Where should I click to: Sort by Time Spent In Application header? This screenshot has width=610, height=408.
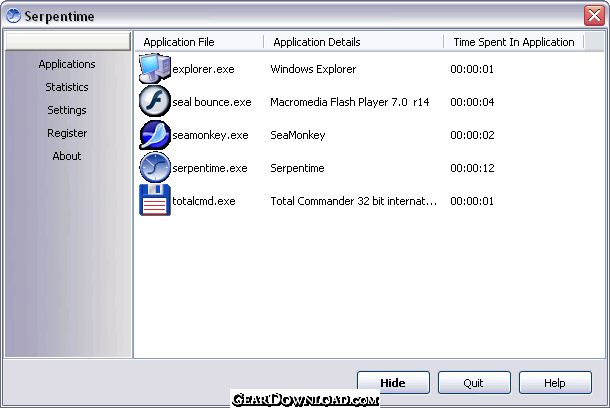[514, 42]
